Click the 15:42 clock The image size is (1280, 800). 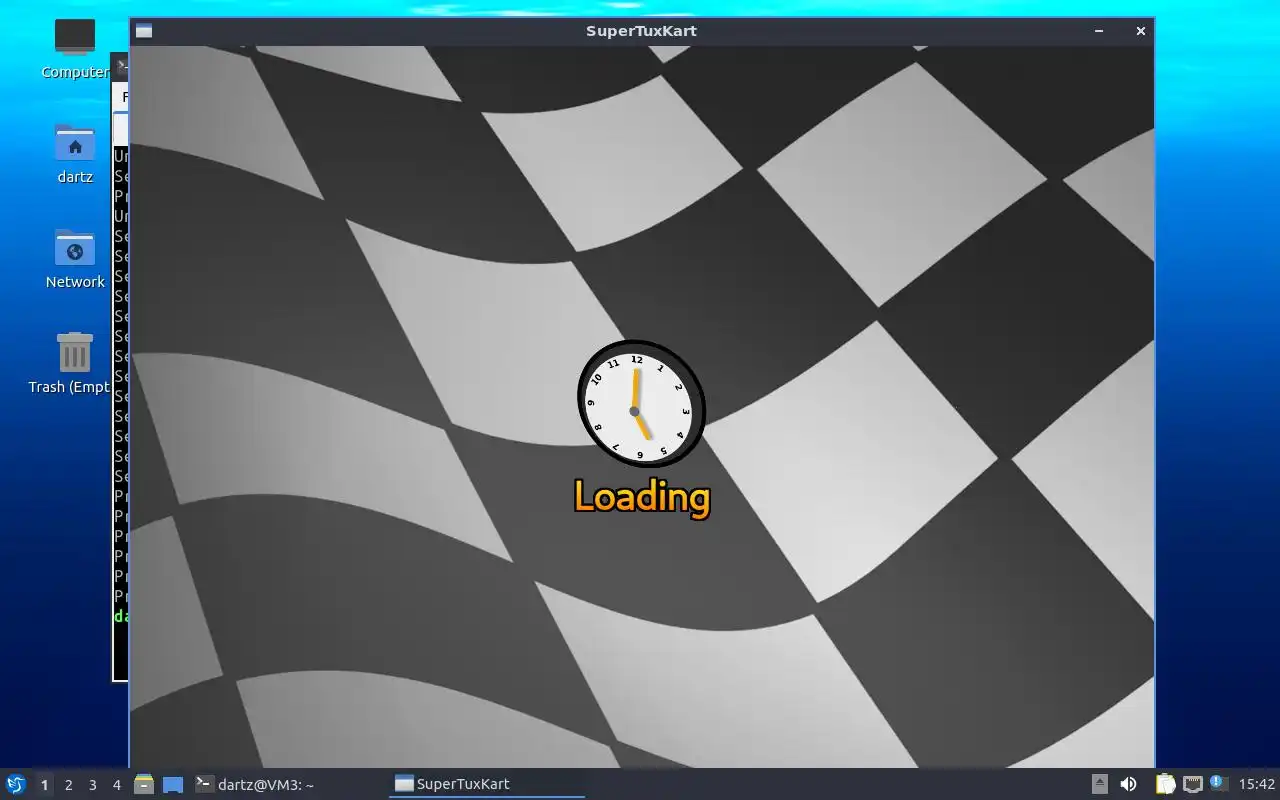[1257, 785]
